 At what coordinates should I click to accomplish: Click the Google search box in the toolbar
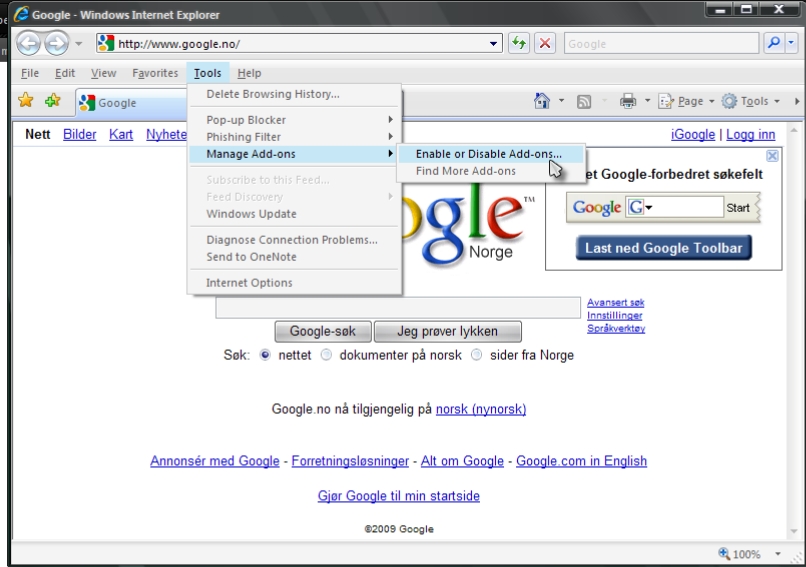(x=661, y=44)
